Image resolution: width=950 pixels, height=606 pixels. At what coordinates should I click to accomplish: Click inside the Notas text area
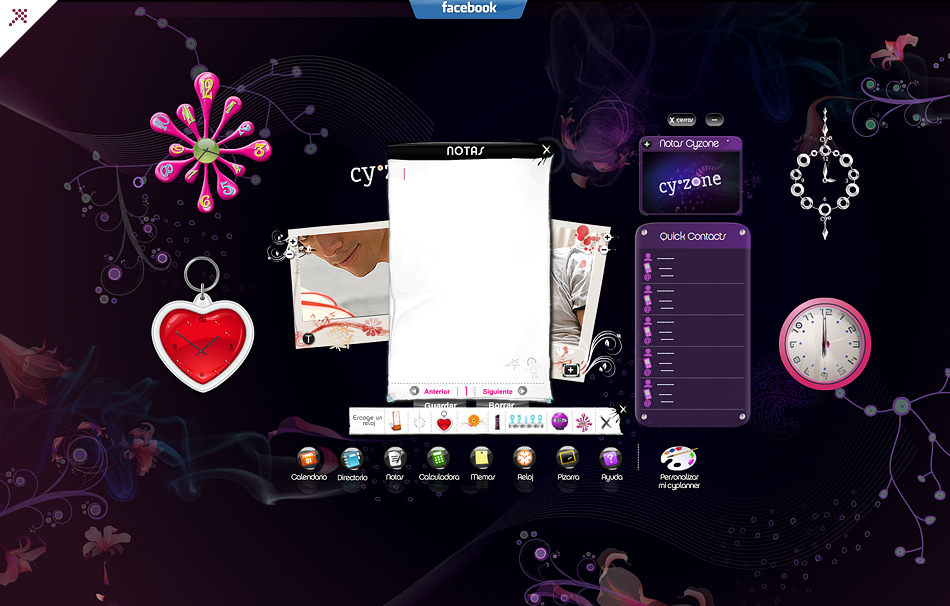(469, 273)
